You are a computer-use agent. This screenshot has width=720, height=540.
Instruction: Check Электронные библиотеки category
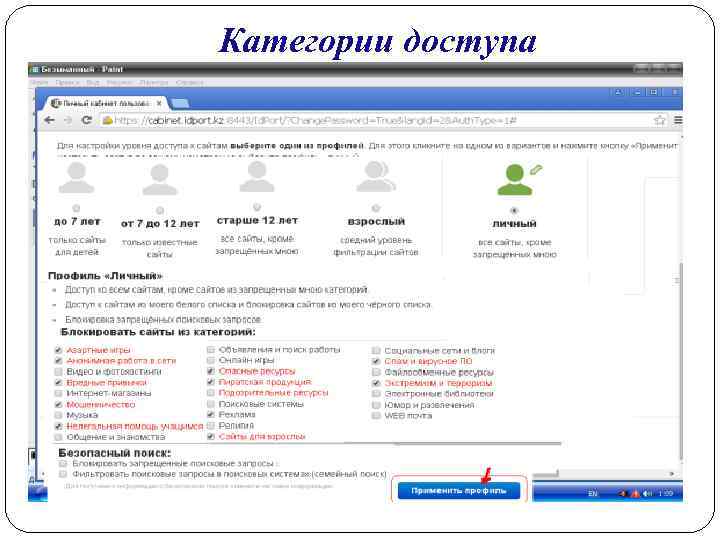click(x=376, y=394)
